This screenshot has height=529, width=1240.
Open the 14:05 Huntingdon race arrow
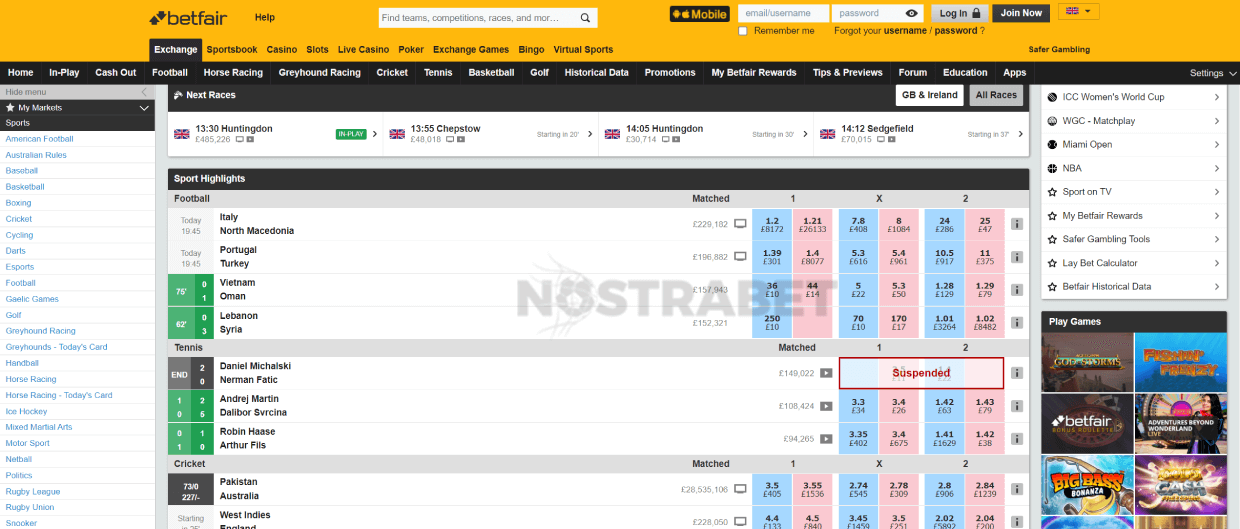pos(805,134)
